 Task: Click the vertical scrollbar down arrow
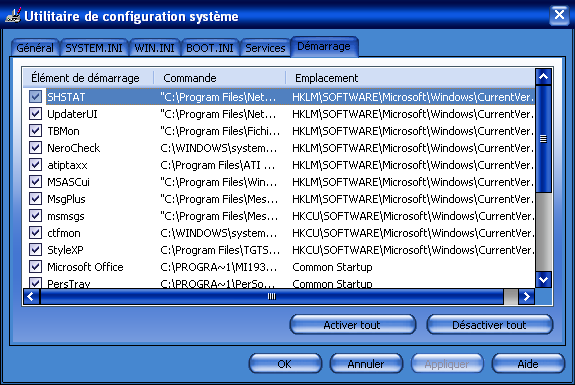(x=543, y=280)
